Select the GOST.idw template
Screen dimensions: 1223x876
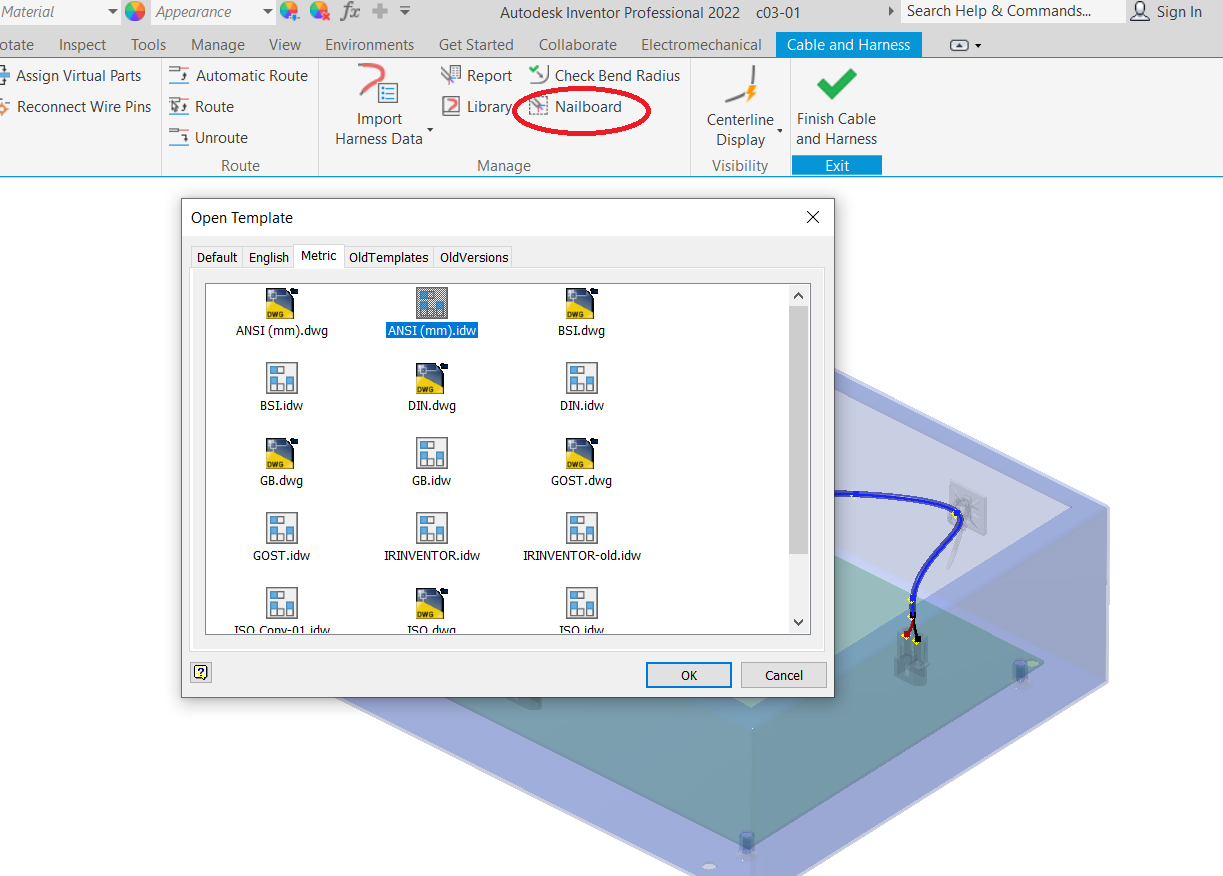(281, 536)
